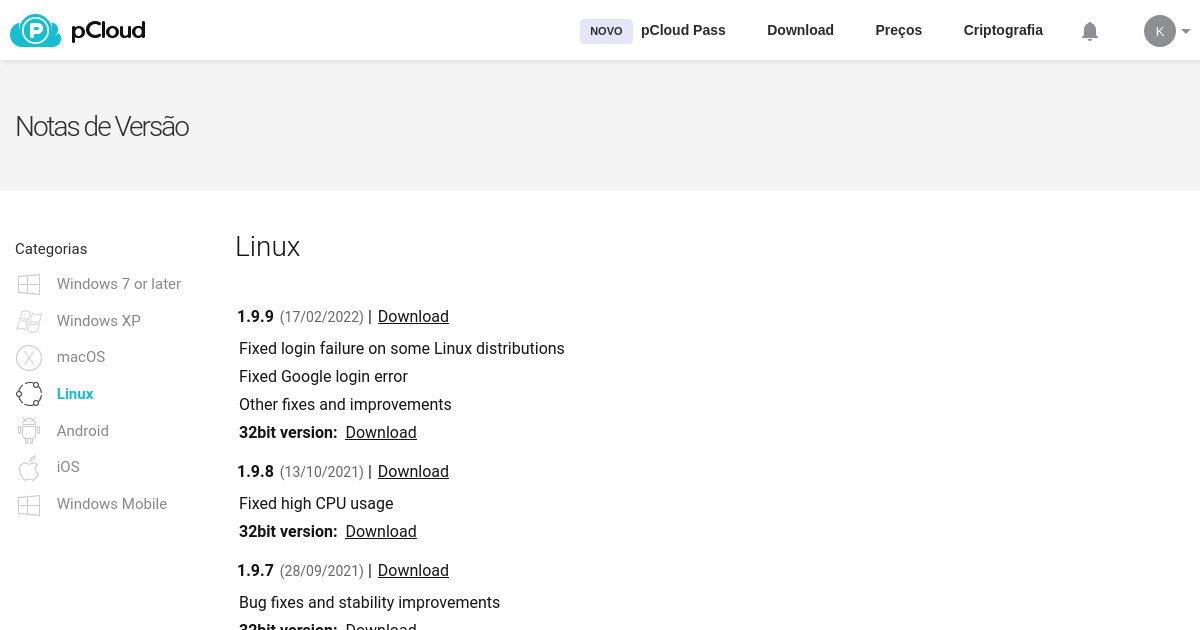Download version 1.9.9 (17/02/2022)

click(413, 317)
